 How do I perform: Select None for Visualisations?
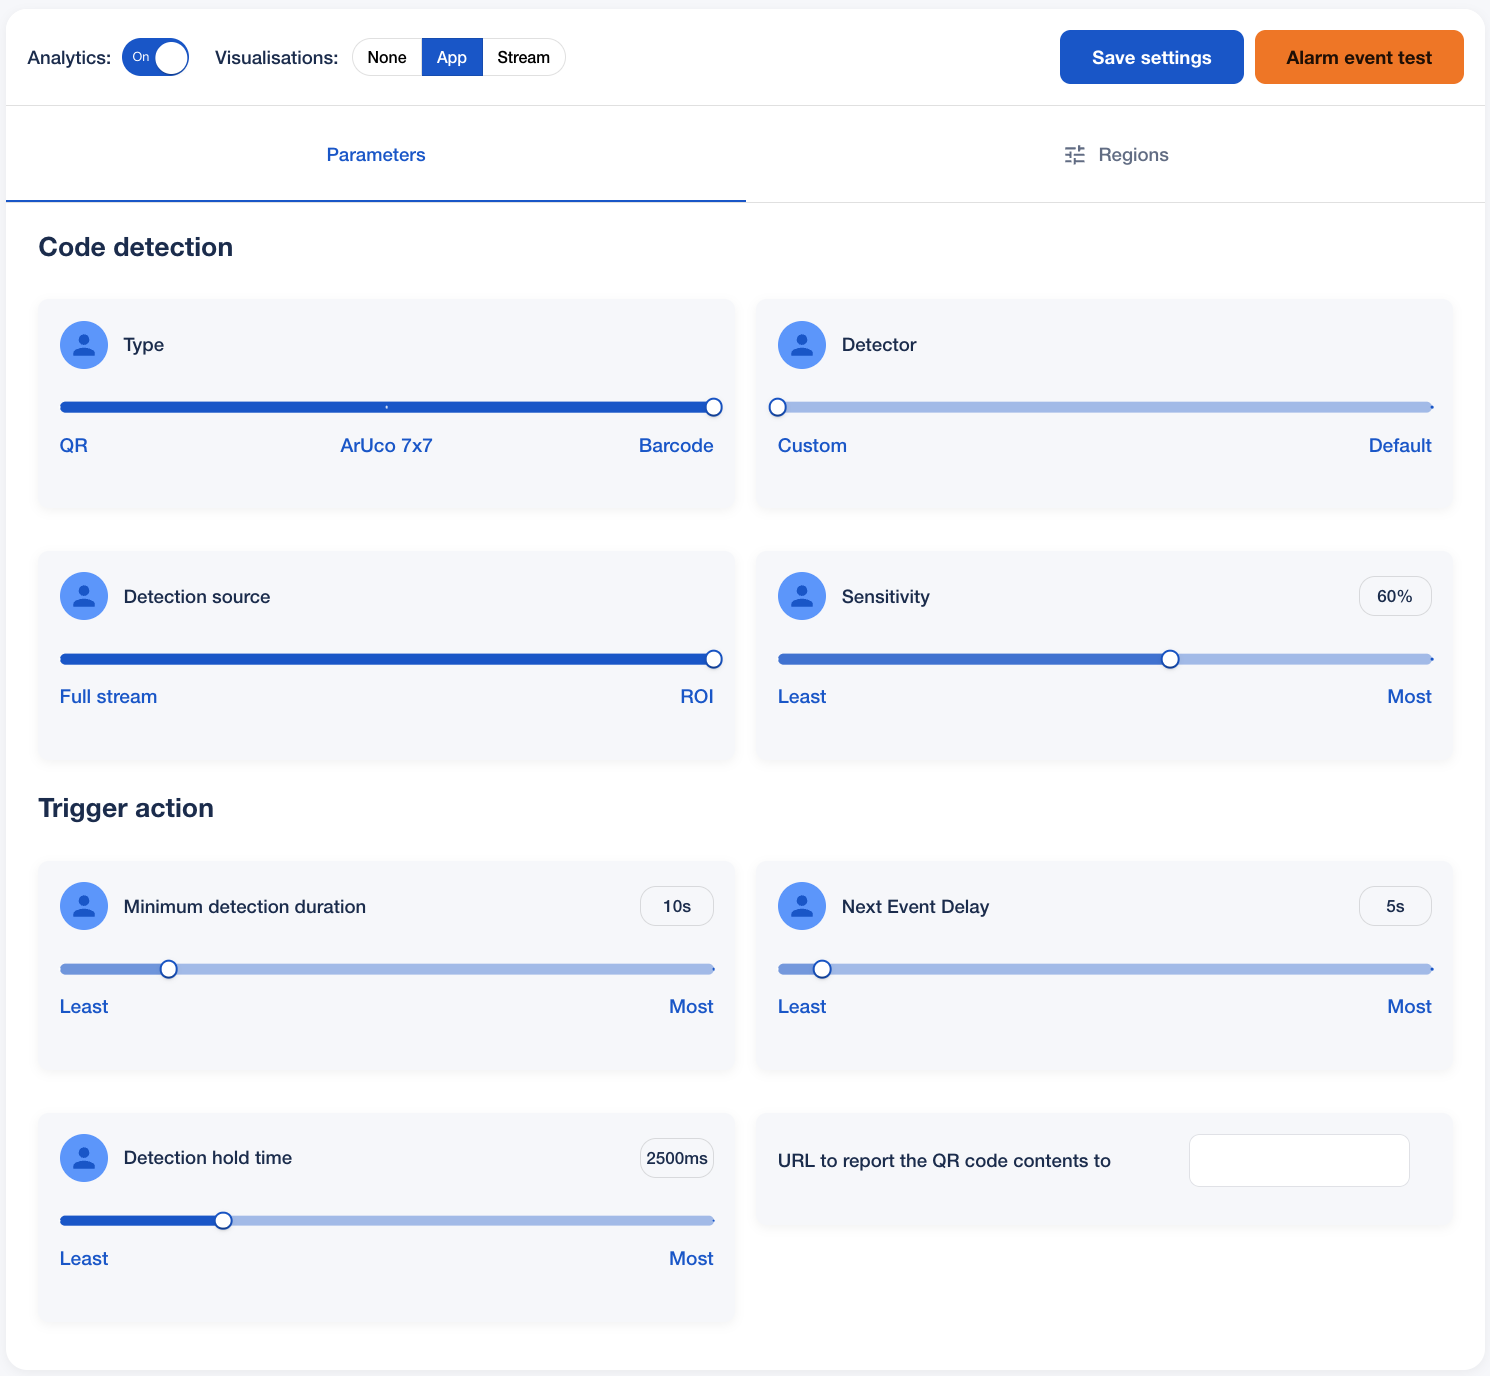point(387,57)
